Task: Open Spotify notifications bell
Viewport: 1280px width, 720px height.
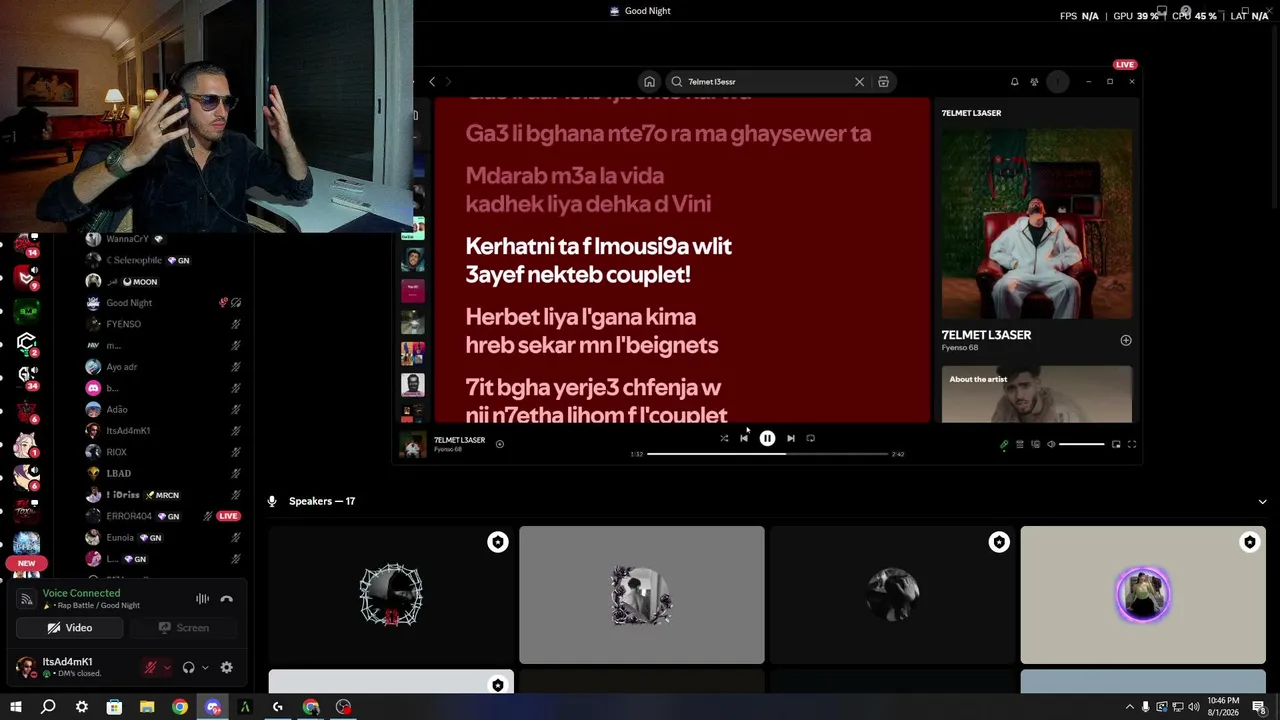Action: coord(1014,82)
